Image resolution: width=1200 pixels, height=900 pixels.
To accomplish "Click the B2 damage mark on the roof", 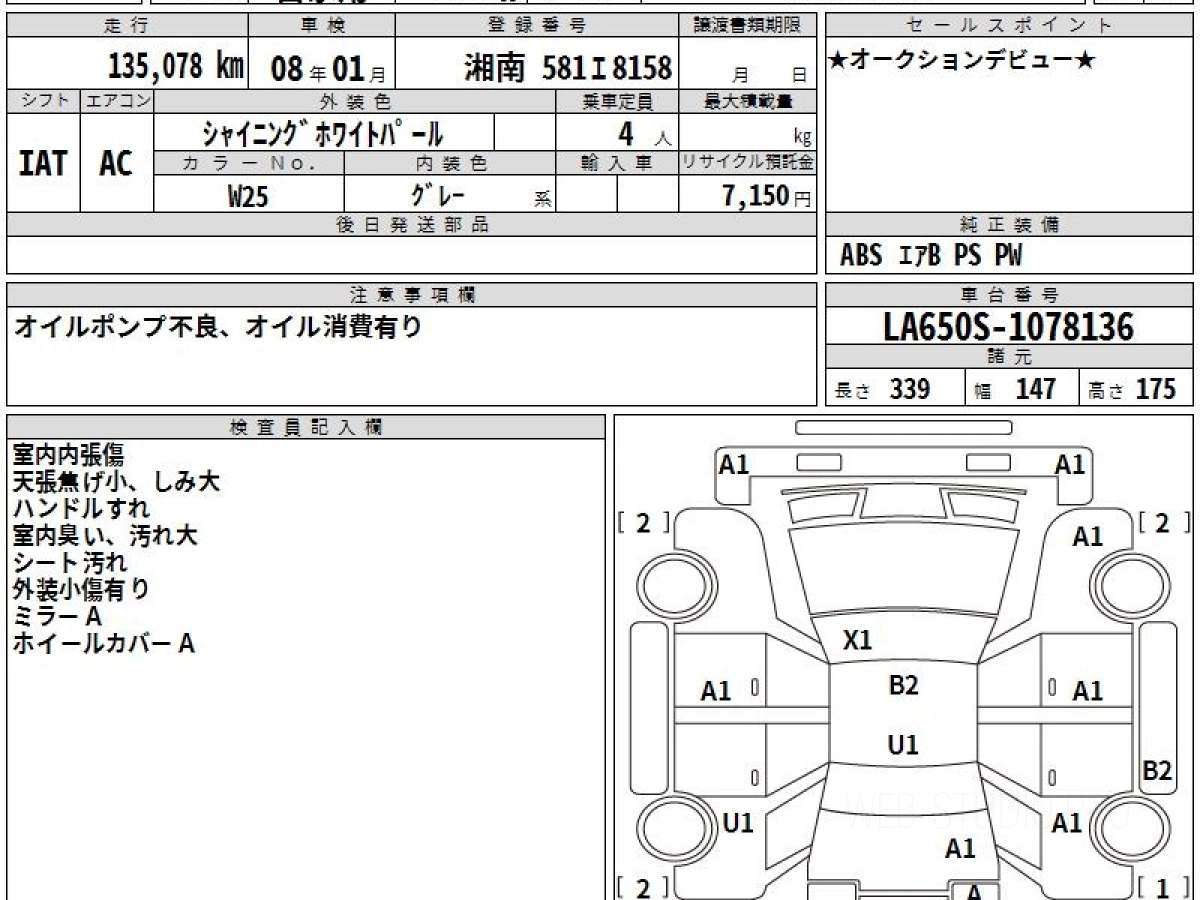I will (903, 686).
